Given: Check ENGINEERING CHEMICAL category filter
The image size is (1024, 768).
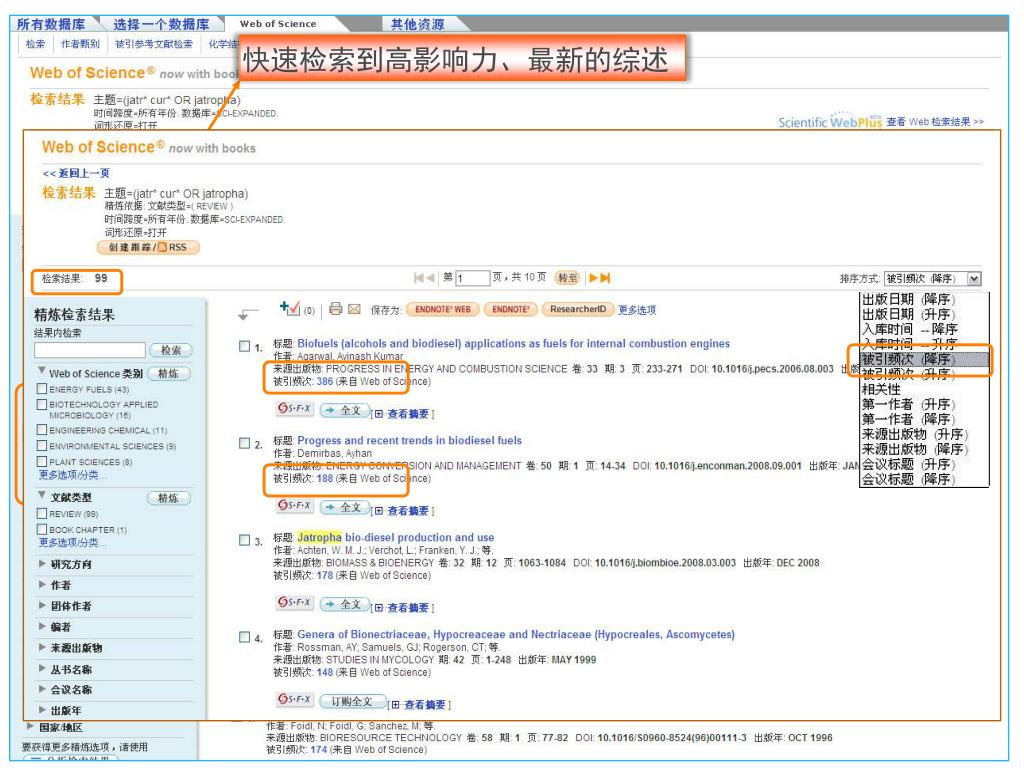Looking at the screenshot, I should [x=42, y=430].
